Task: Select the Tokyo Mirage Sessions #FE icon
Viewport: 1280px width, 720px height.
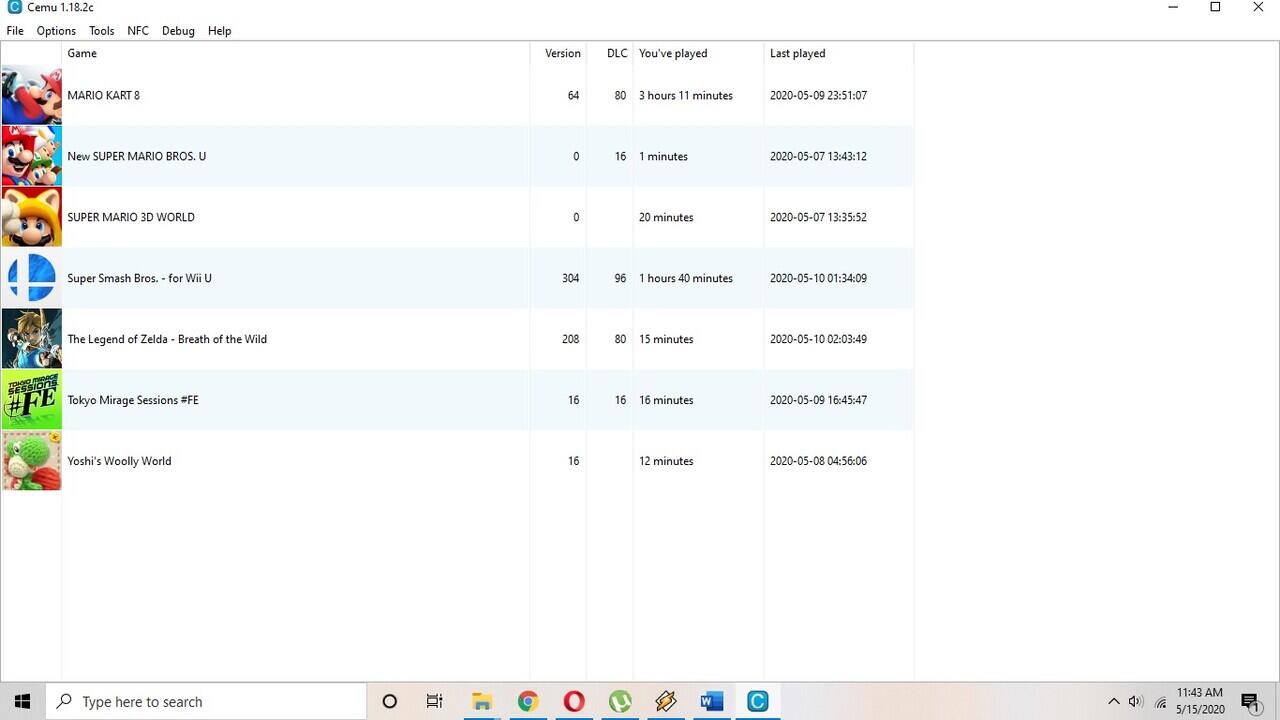Action: tap(31, 400)
